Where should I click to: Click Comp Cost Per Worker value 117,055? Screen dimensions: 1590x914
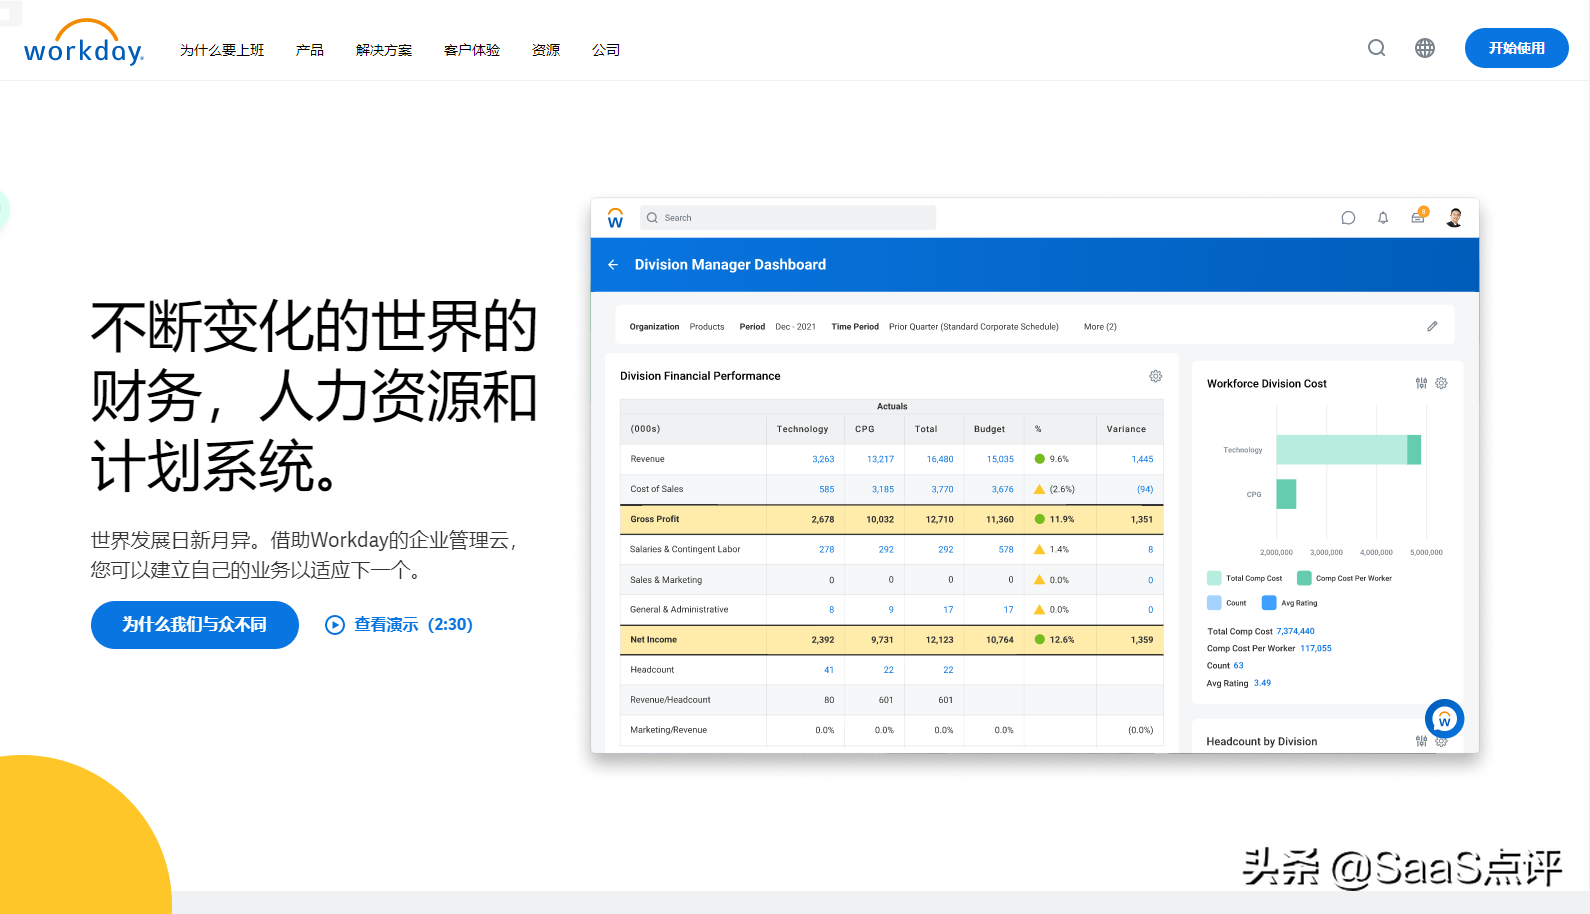[1316, 648]
